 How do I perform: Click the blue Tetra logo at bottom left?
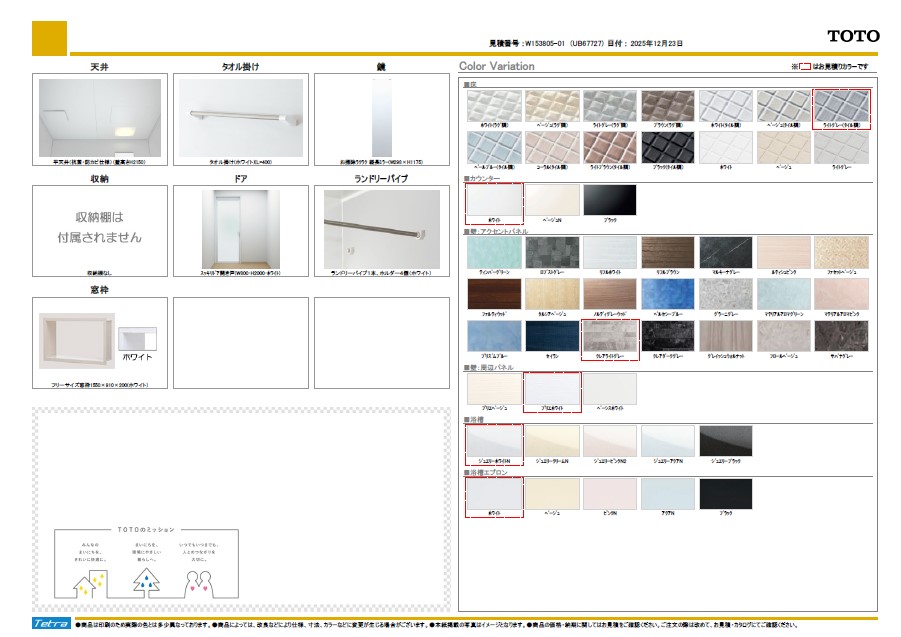click(51, 623)
